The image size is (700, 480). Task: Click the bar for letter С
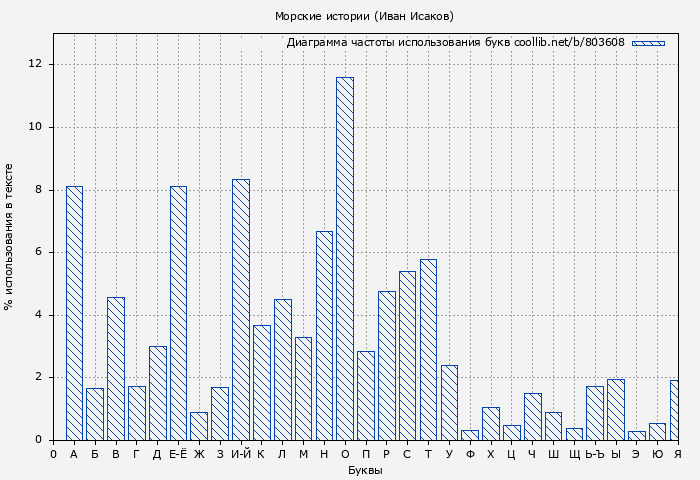(x=407, y=355)
